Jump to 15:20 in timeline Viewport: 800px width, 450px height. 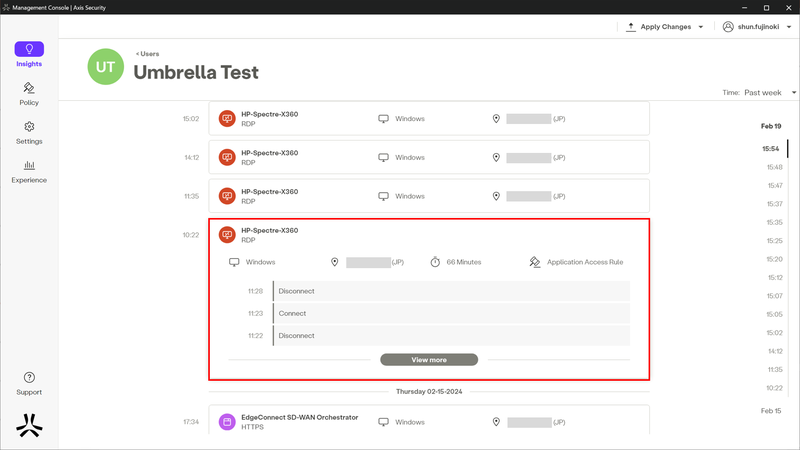tap(774, 259)
